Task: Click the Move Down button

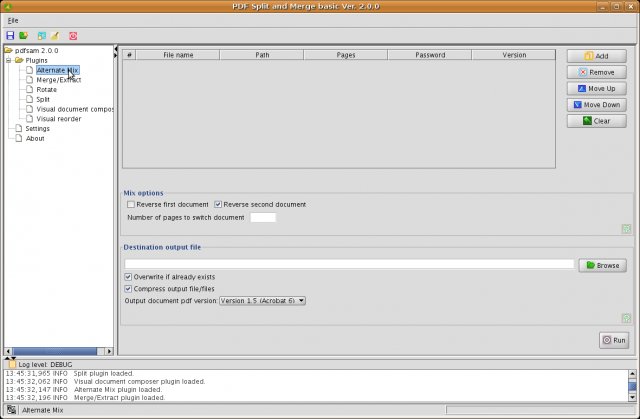Action: tap(596, 105)
